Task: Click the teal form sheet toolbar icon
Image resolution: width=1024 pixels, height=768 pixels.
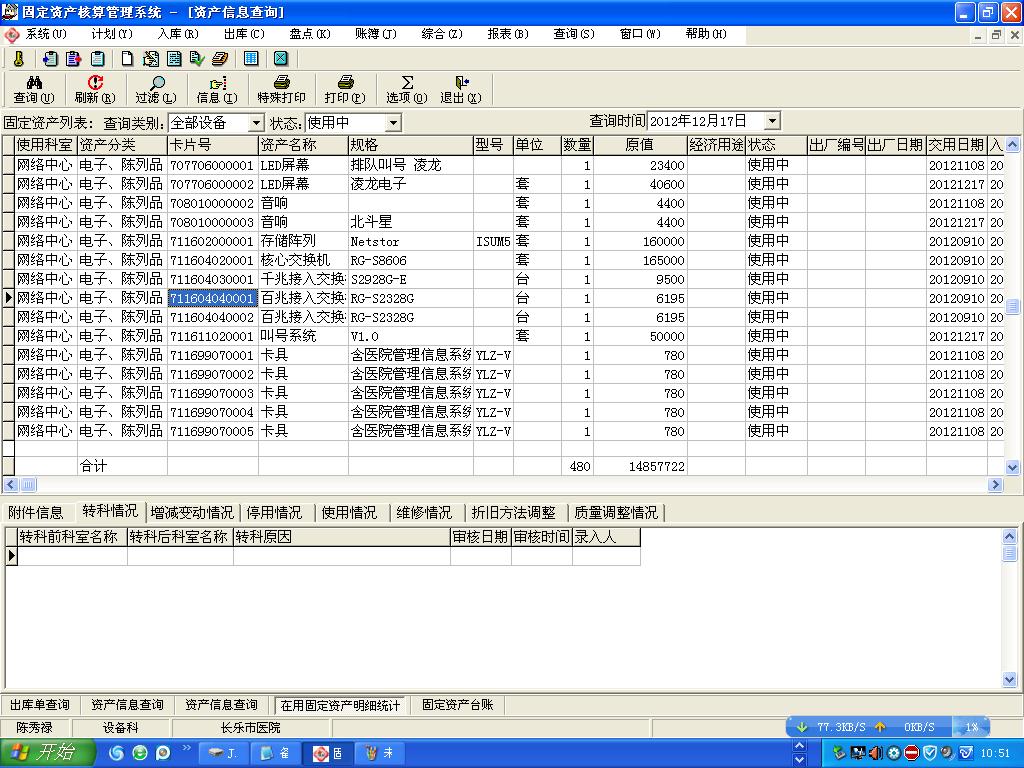Action: click(x=174, y=59)
